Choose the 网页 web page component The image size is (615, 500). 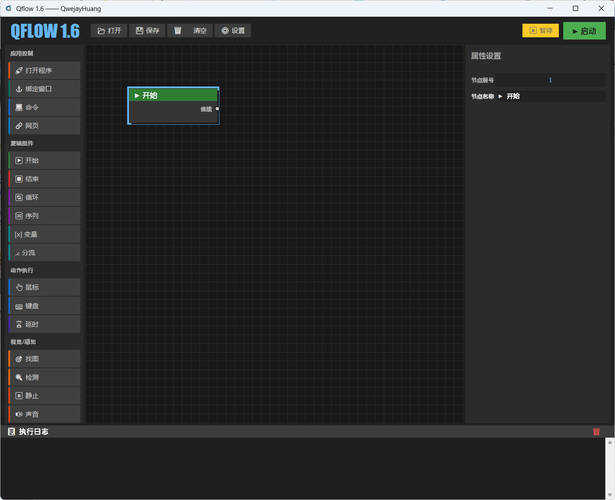tap(44, 126)
